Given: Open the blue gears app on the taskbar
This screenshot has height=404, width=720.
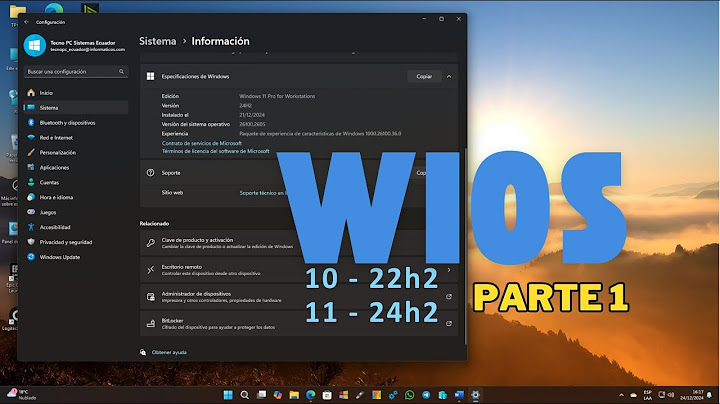Looking at the screenshot, I should pos(393,395).
